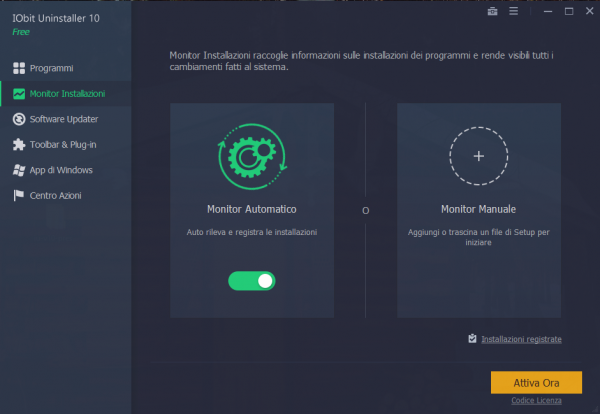Click the Monitor Installazioni chart icon
Image resolution: width=600 pixels, height=414 pixels.
pos(19,94)
